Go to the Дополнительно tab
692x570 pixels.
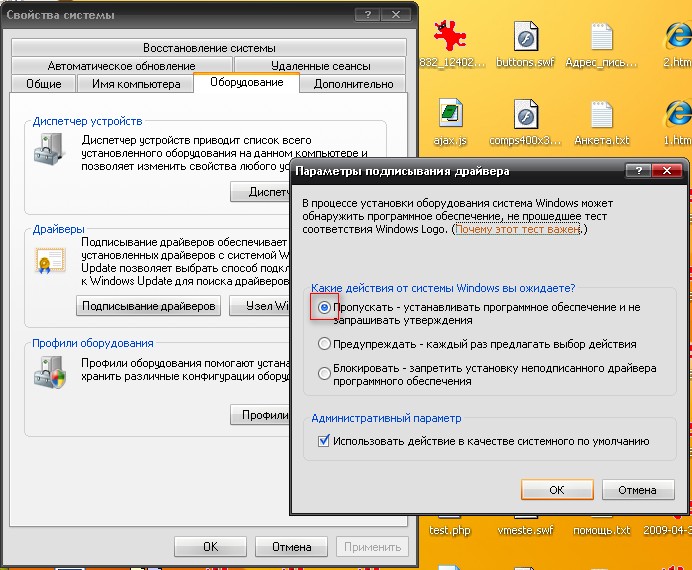353,85
